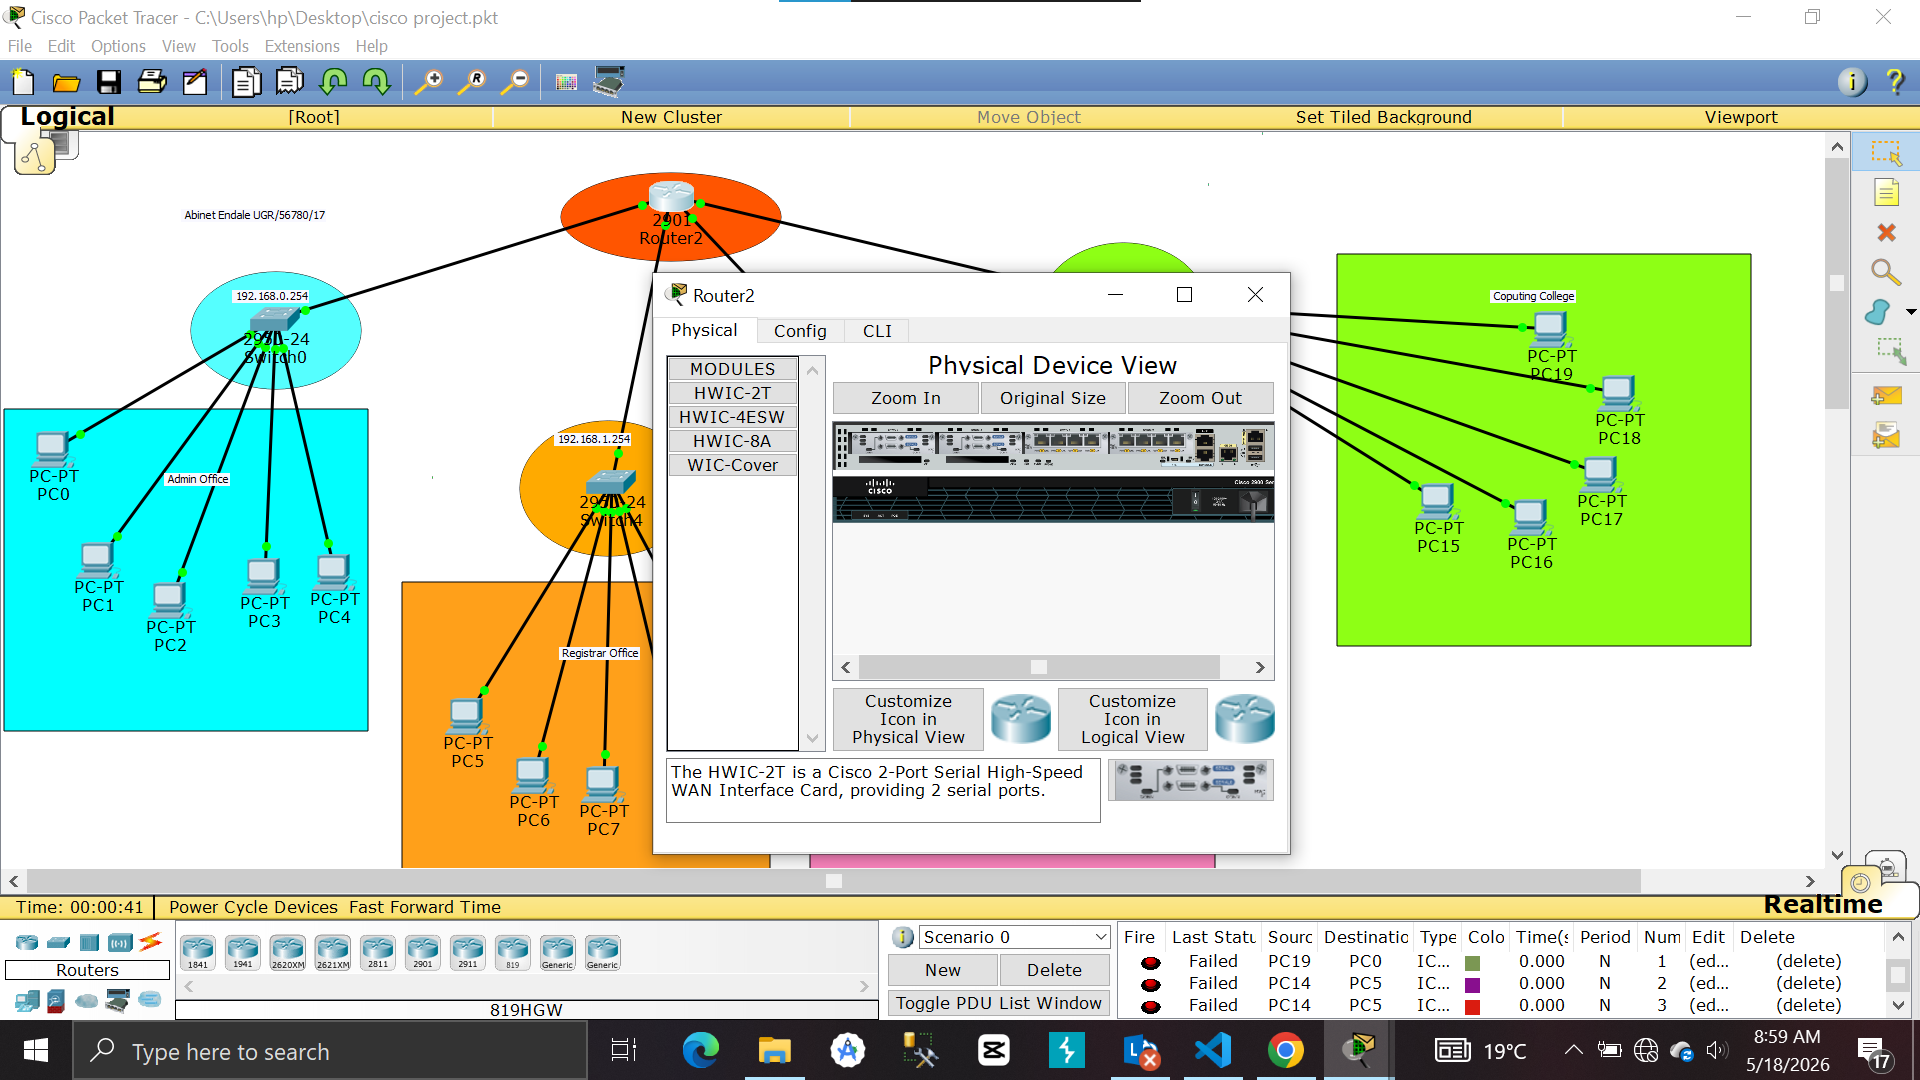1920x1080 pixels.
Task: Expand the shape tool arrow dropdown
Action: point(1911,312)
